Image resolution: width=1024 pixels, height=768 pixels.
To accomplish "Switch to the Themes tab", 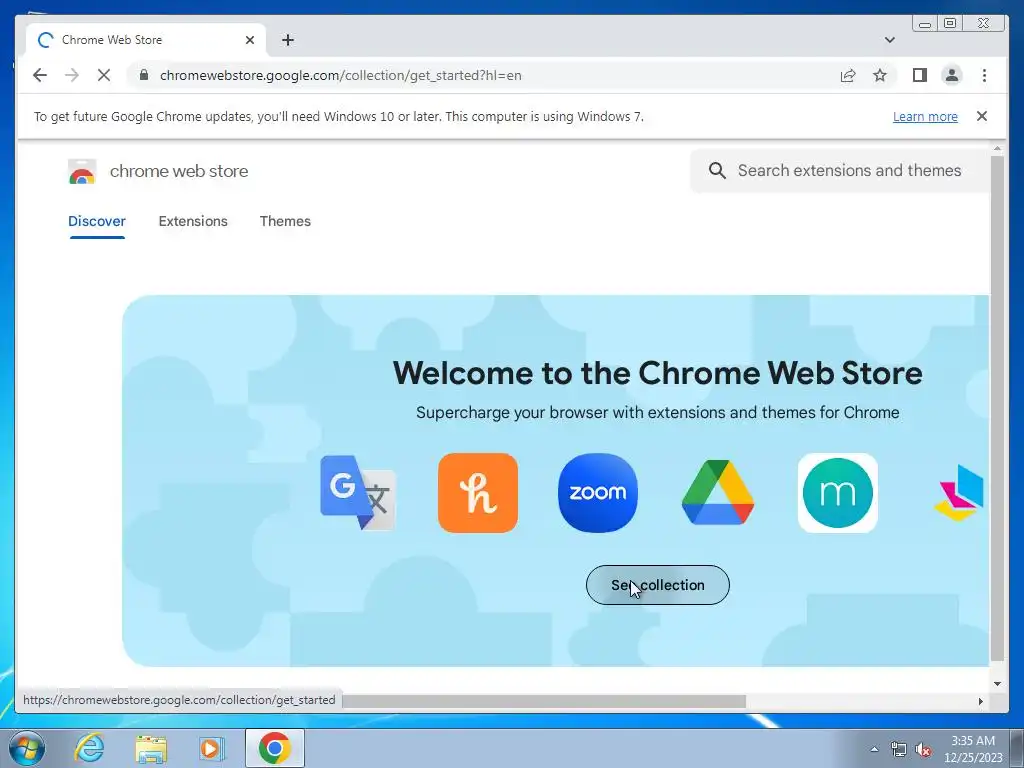I will (285, 221).
